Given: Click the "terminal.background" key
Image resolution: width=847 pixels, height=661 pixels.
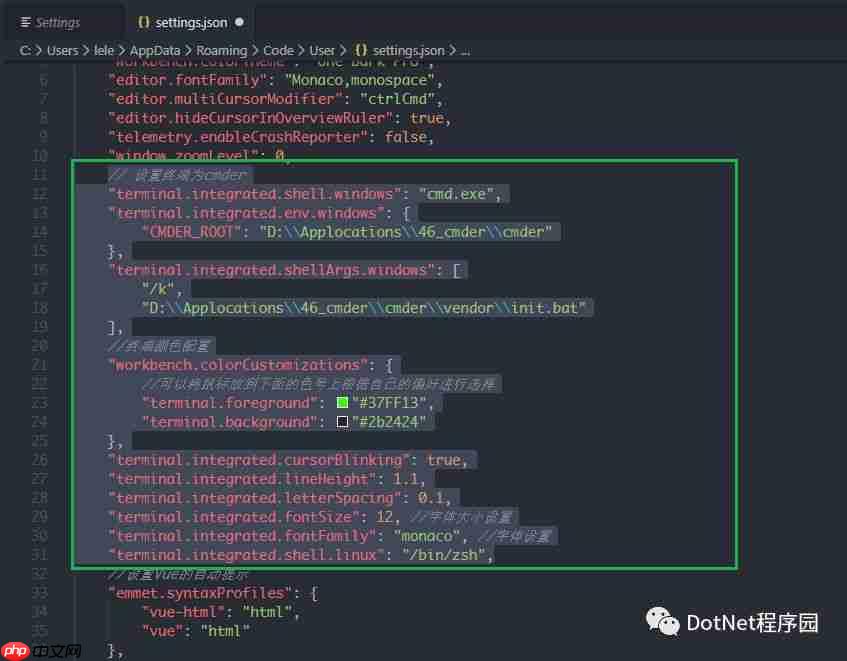Looking at the screenshot, I should (230, 422).
